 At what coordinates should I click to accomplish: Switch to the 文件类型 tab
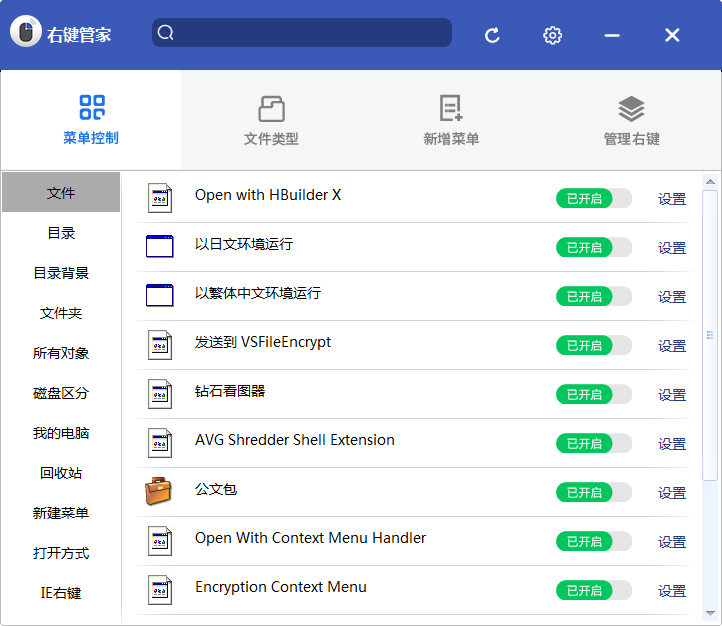pyautogui.click(x=271, y=120)
